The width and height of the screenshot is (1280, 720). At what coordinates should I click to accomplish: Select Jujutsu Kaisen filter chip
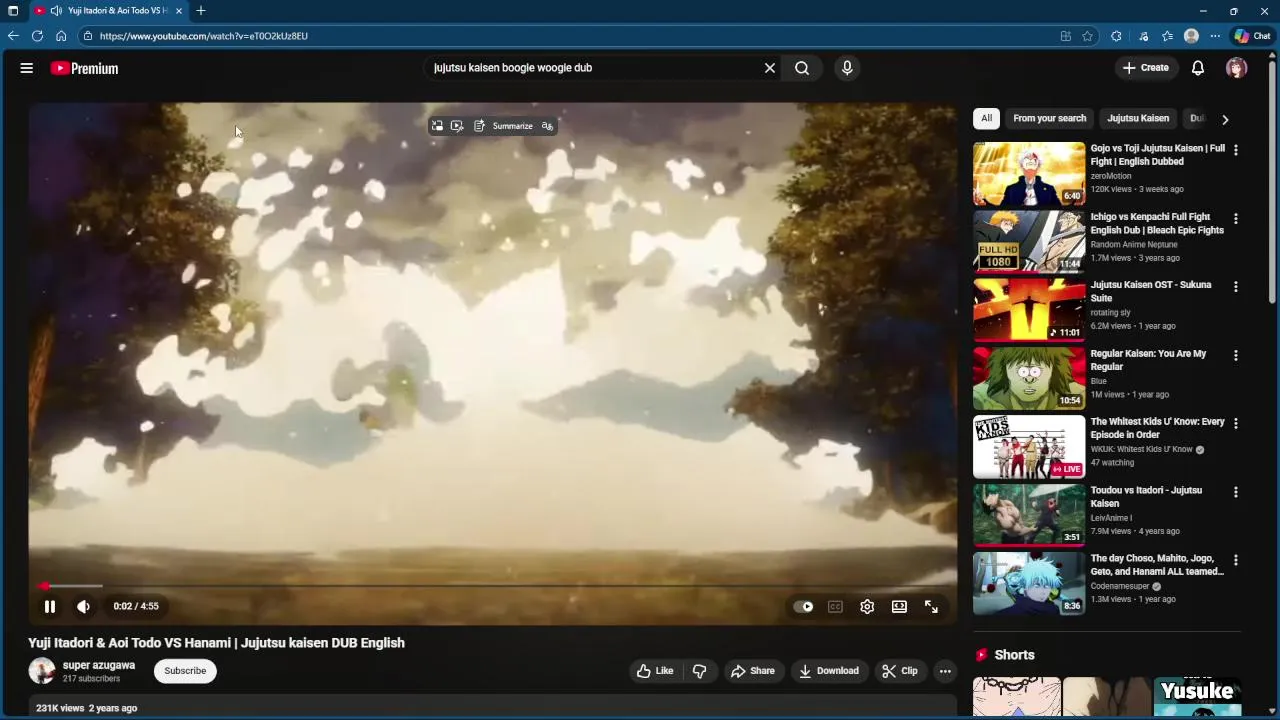coord(1138,118)
